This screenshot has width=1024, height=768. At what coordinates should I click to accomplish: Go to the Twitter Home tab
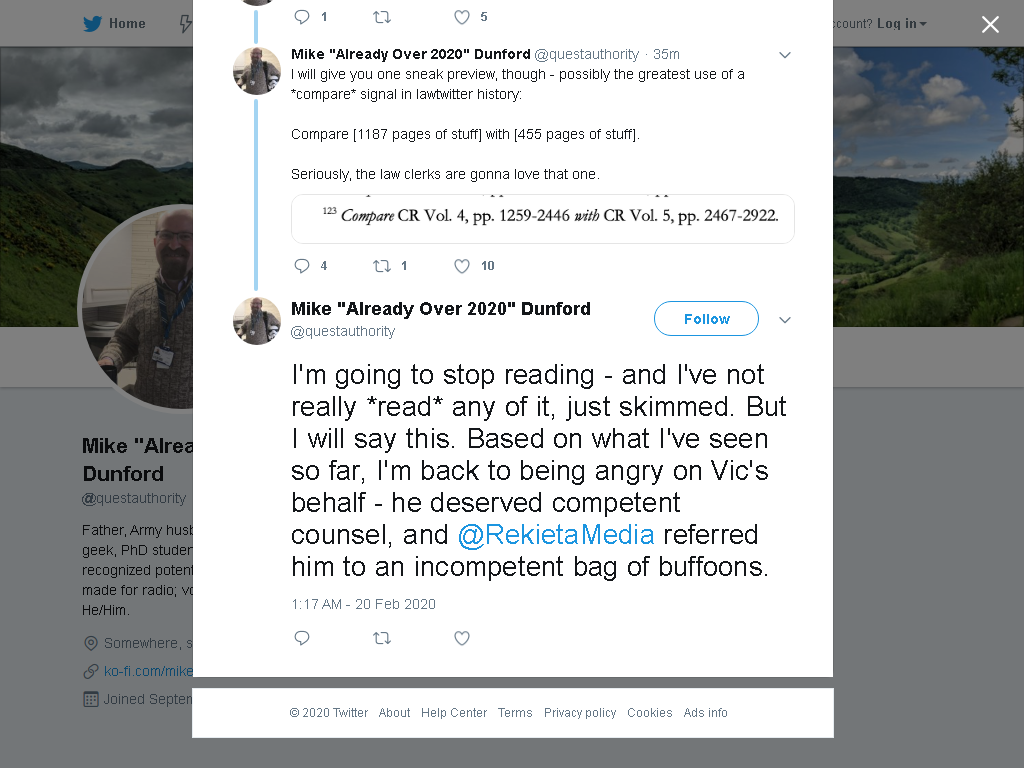click(114, 24)
